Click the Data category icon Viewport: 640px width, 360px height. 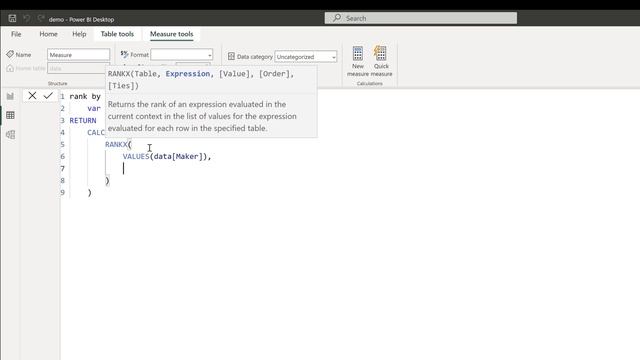231,56
